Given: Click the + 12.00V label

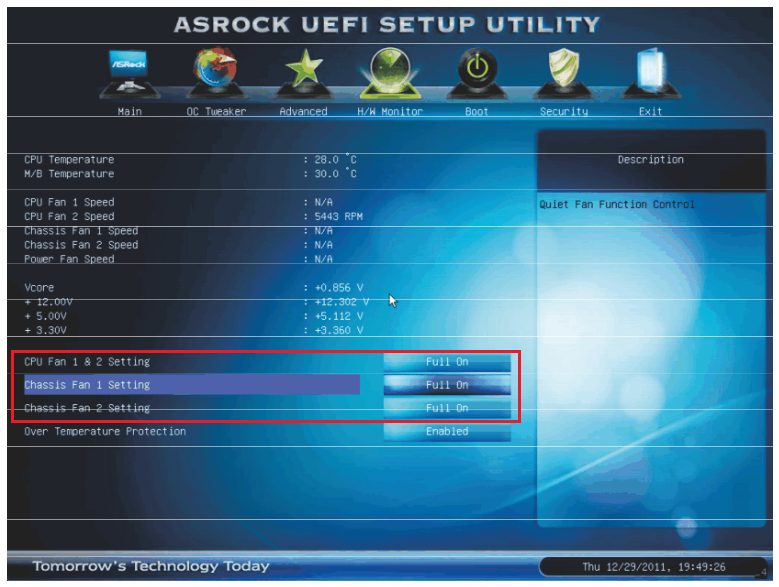Looking at the screenshot, I should 49,302.
